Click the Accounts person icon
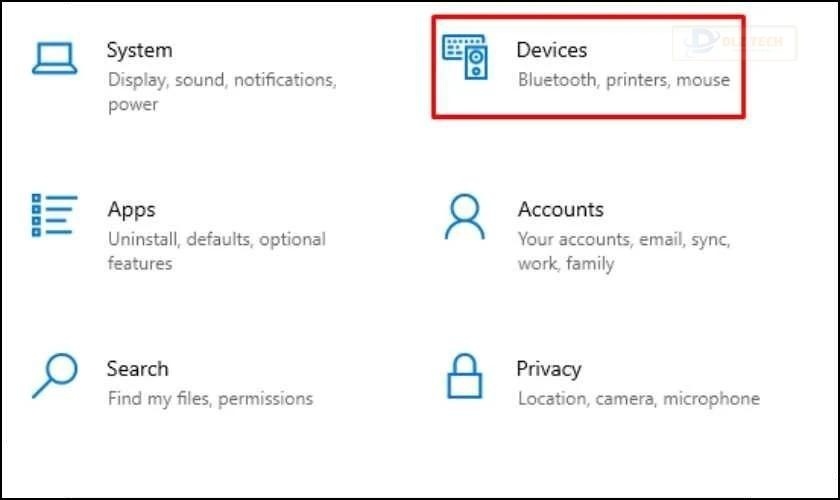Viewport: 840px width, 500px height. point(464,216)
